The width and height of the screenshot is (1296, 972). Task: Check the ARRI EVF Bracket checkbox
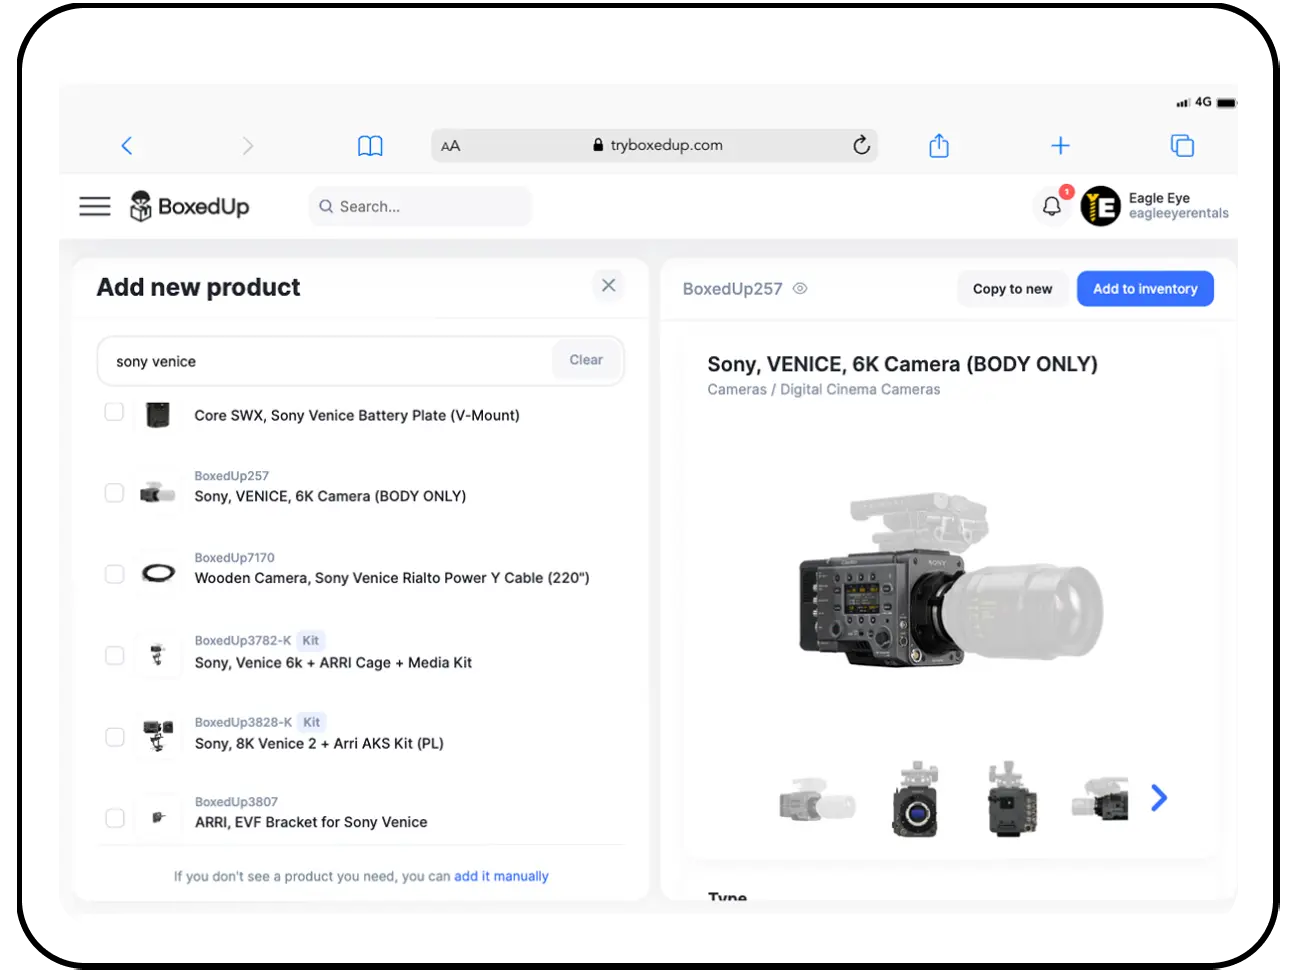(113, 817)
